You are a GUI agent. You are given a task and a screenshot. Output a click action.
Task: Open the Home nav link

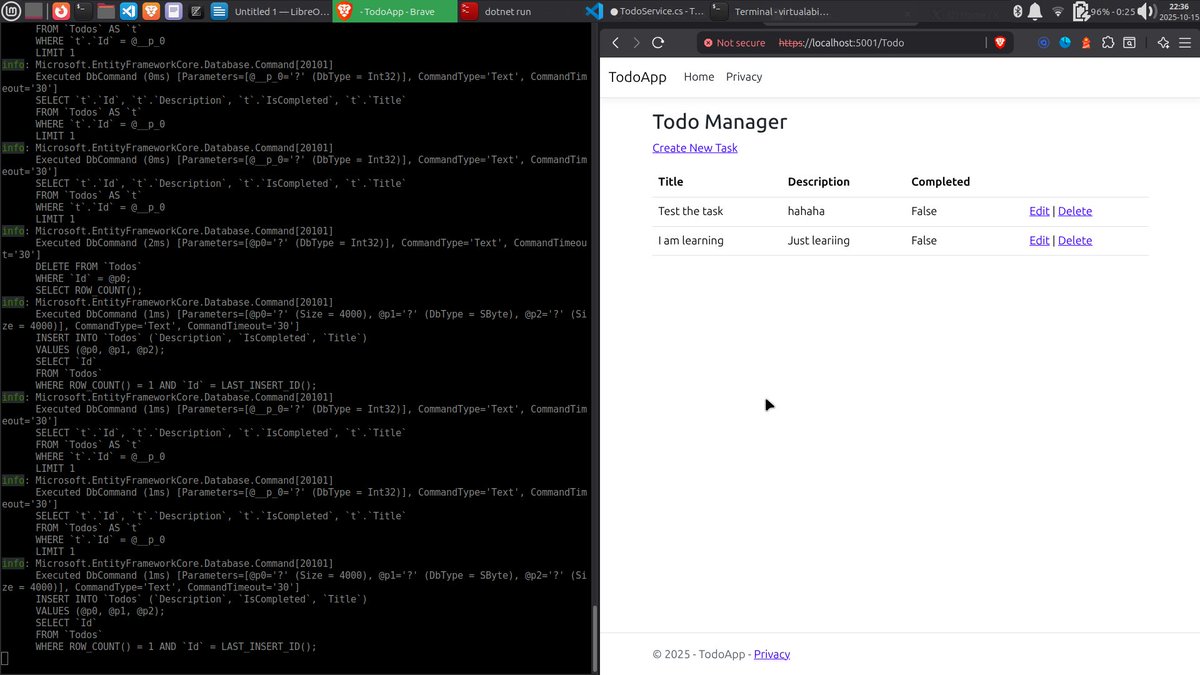699,77
